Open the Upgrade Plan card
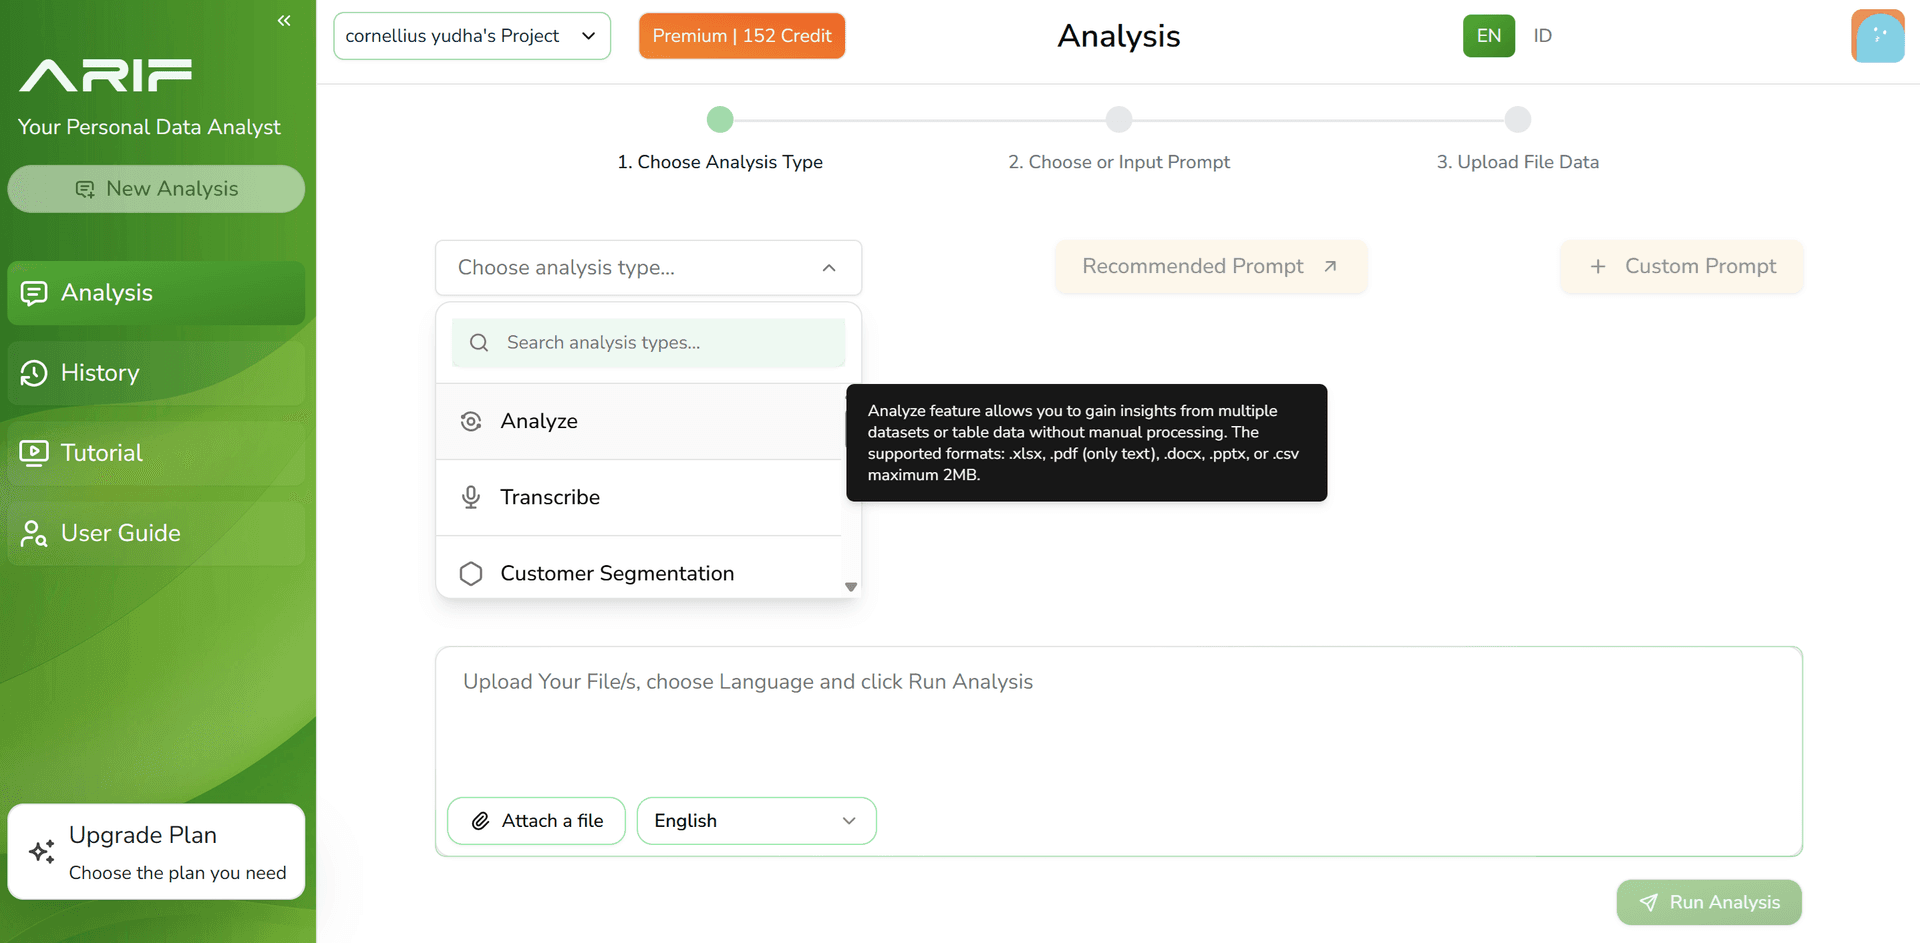 coord(156,852)
